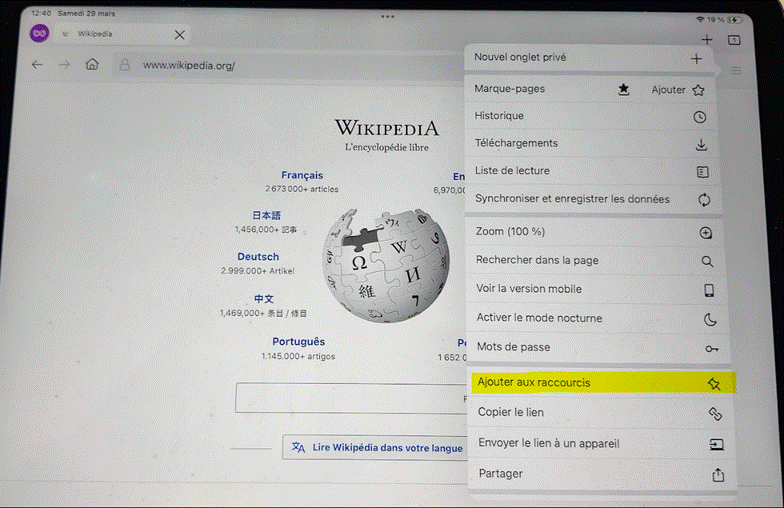Tap the pin icon for shortcuts

[714, 384]
